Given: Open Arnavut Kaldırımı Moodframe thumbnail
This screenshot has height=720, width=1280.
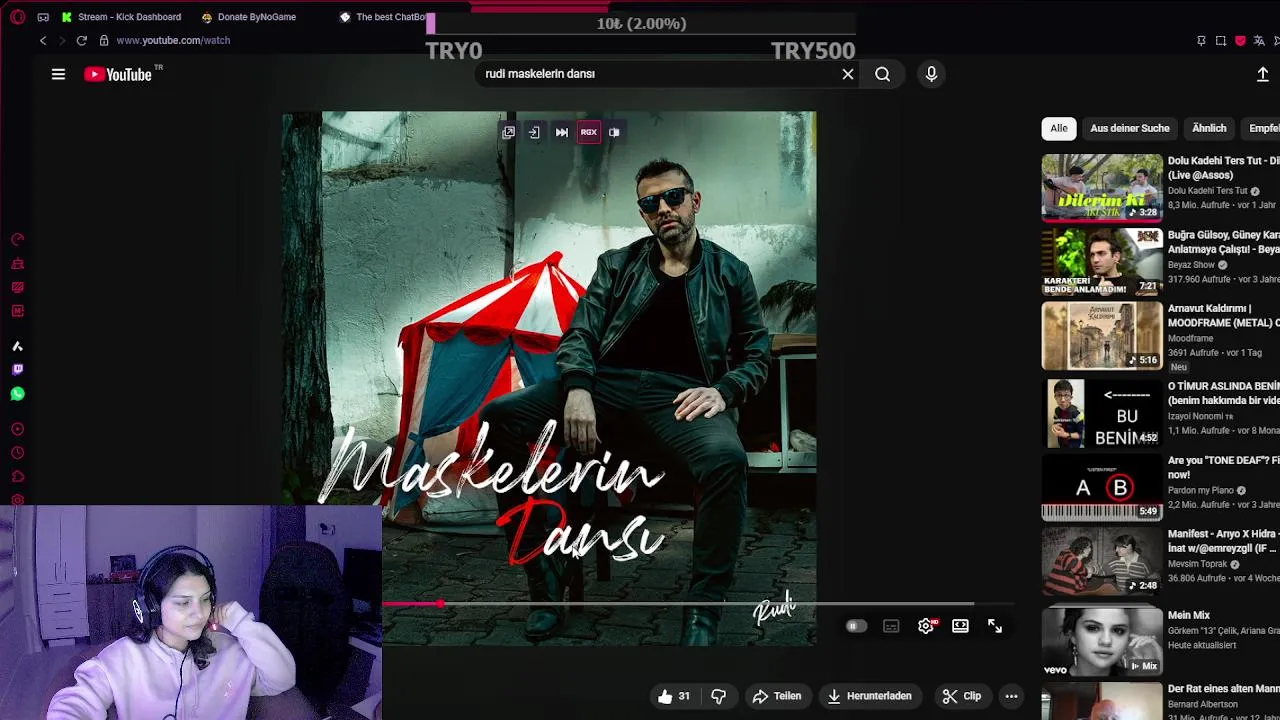Looking at the screenshot, I should (1102, 336).
